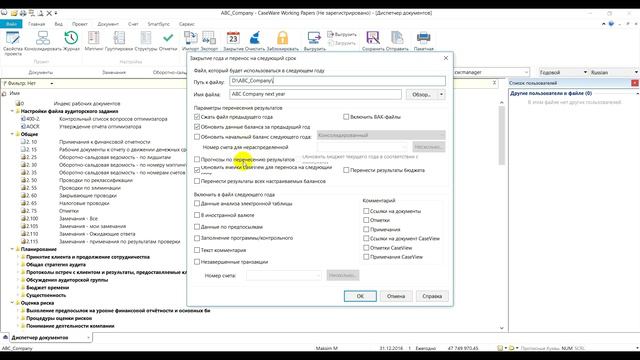This screenshot has width=640, height=360.
Task: Open the Проект ribbon tab
Action: pos(80,24)
